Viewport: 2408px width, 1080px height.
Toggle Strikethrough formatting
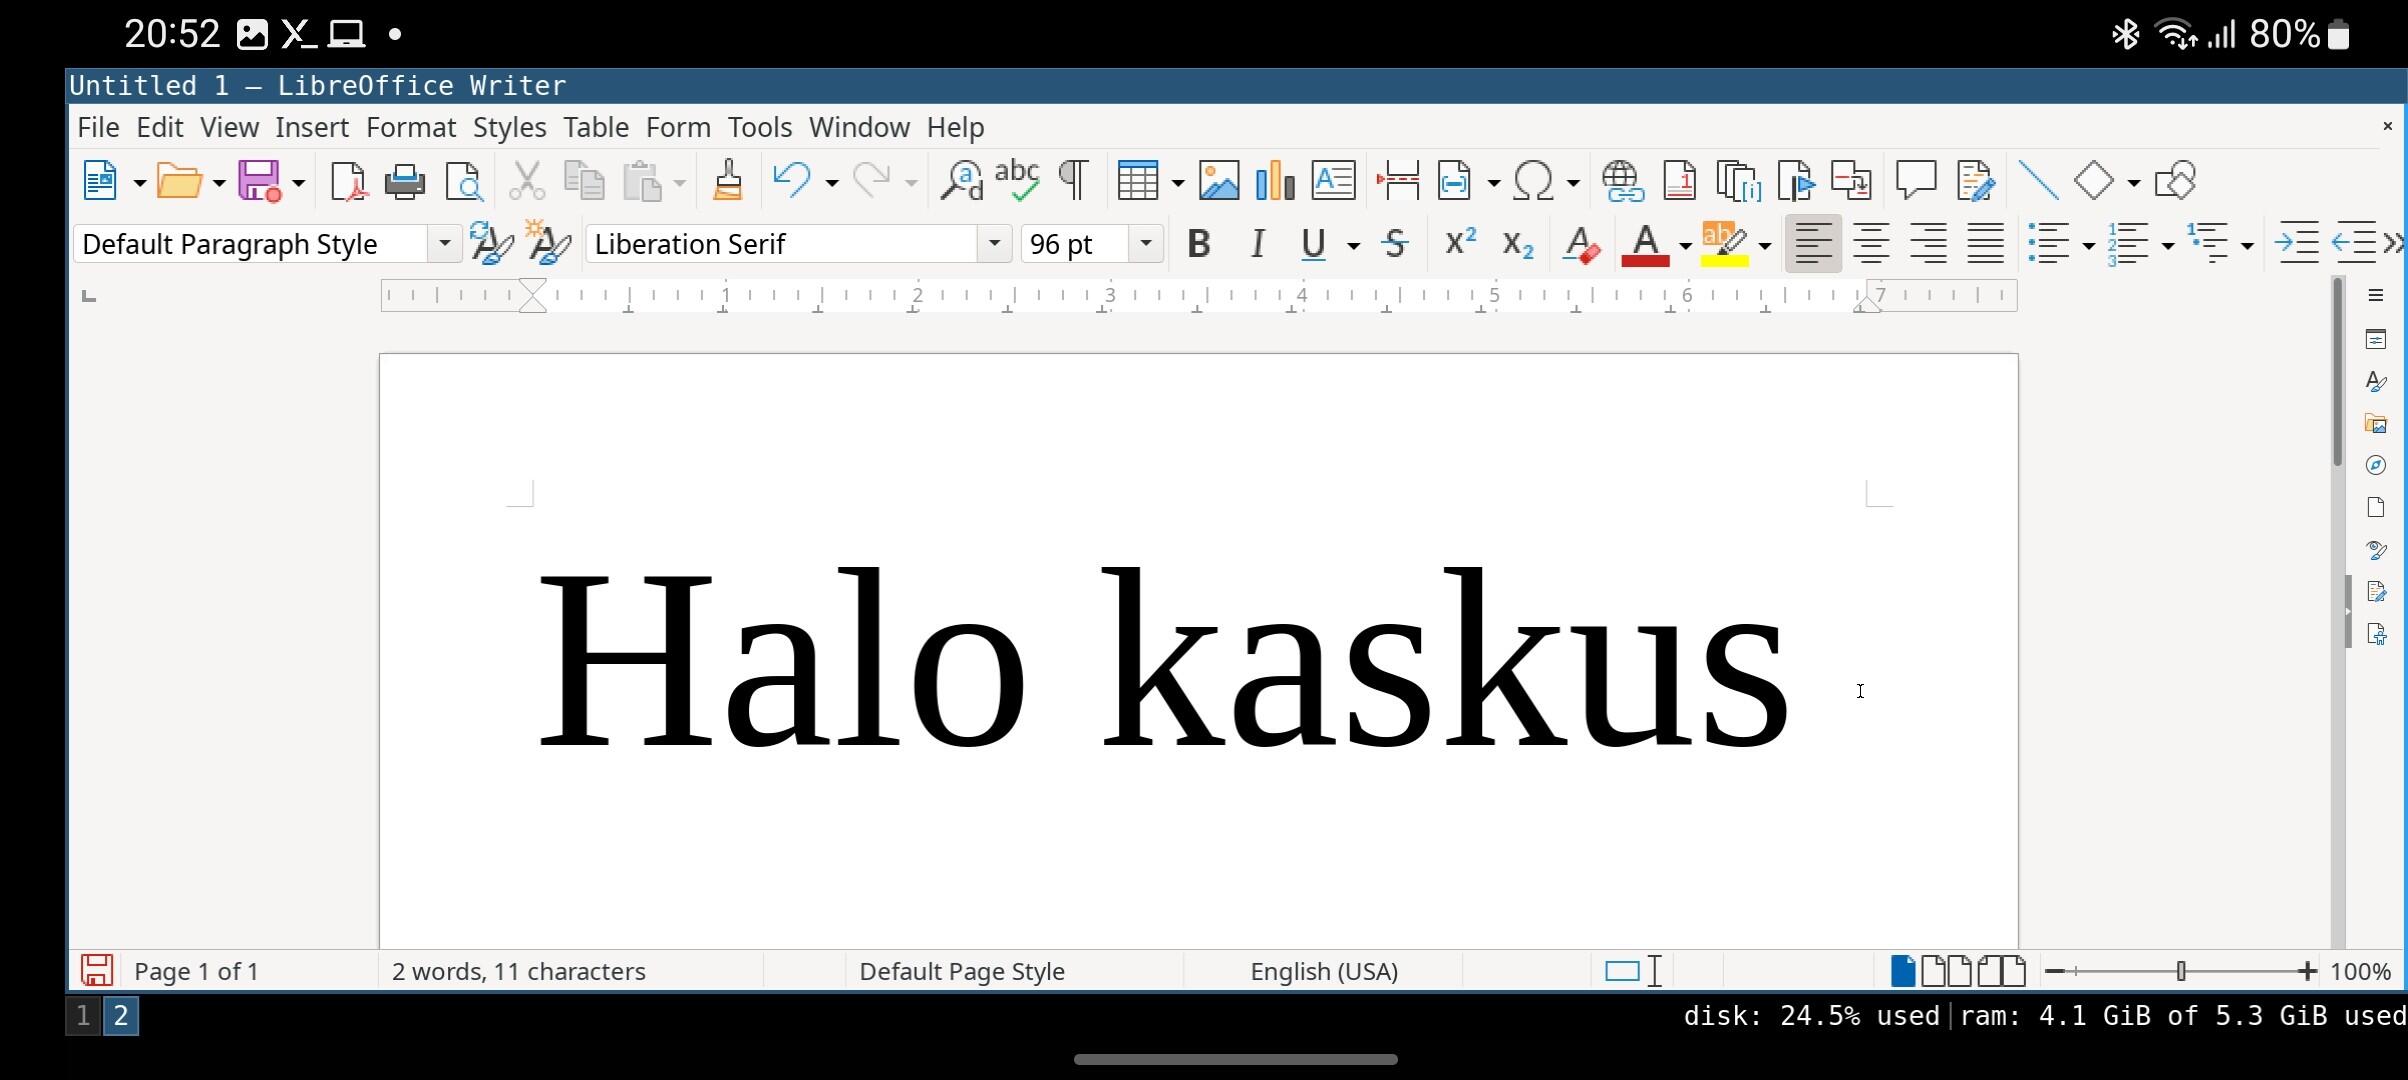click(x=1395, y=244)
